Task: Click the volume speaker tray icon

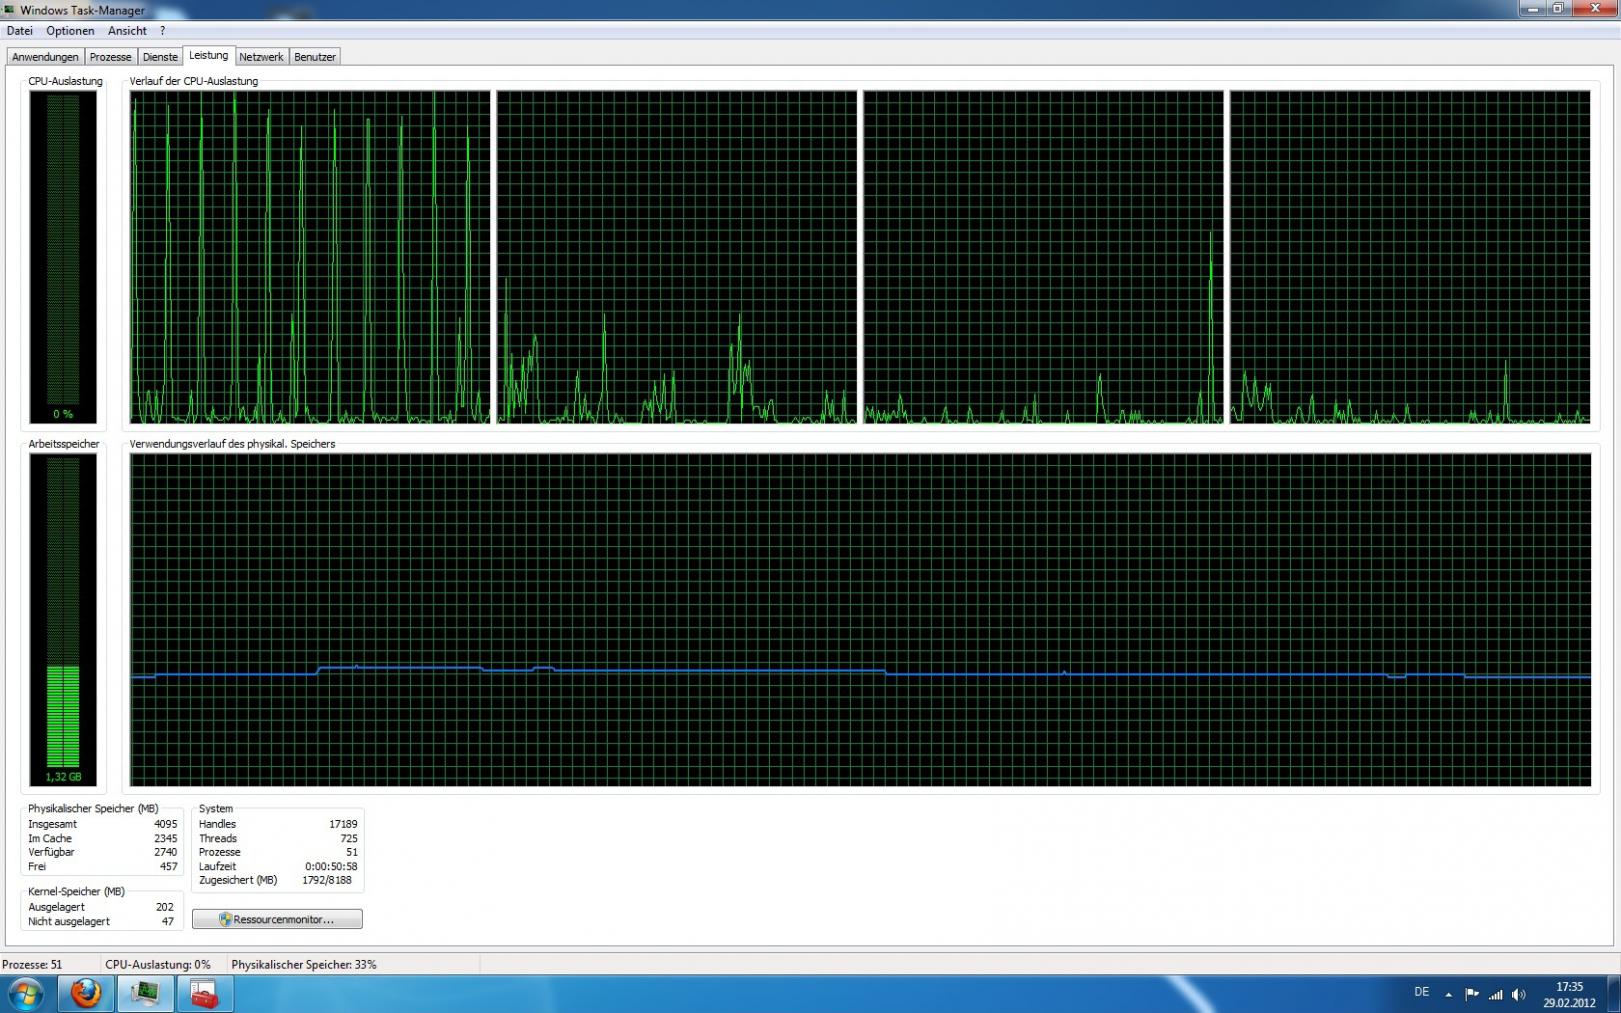Action: point(1519,994)
